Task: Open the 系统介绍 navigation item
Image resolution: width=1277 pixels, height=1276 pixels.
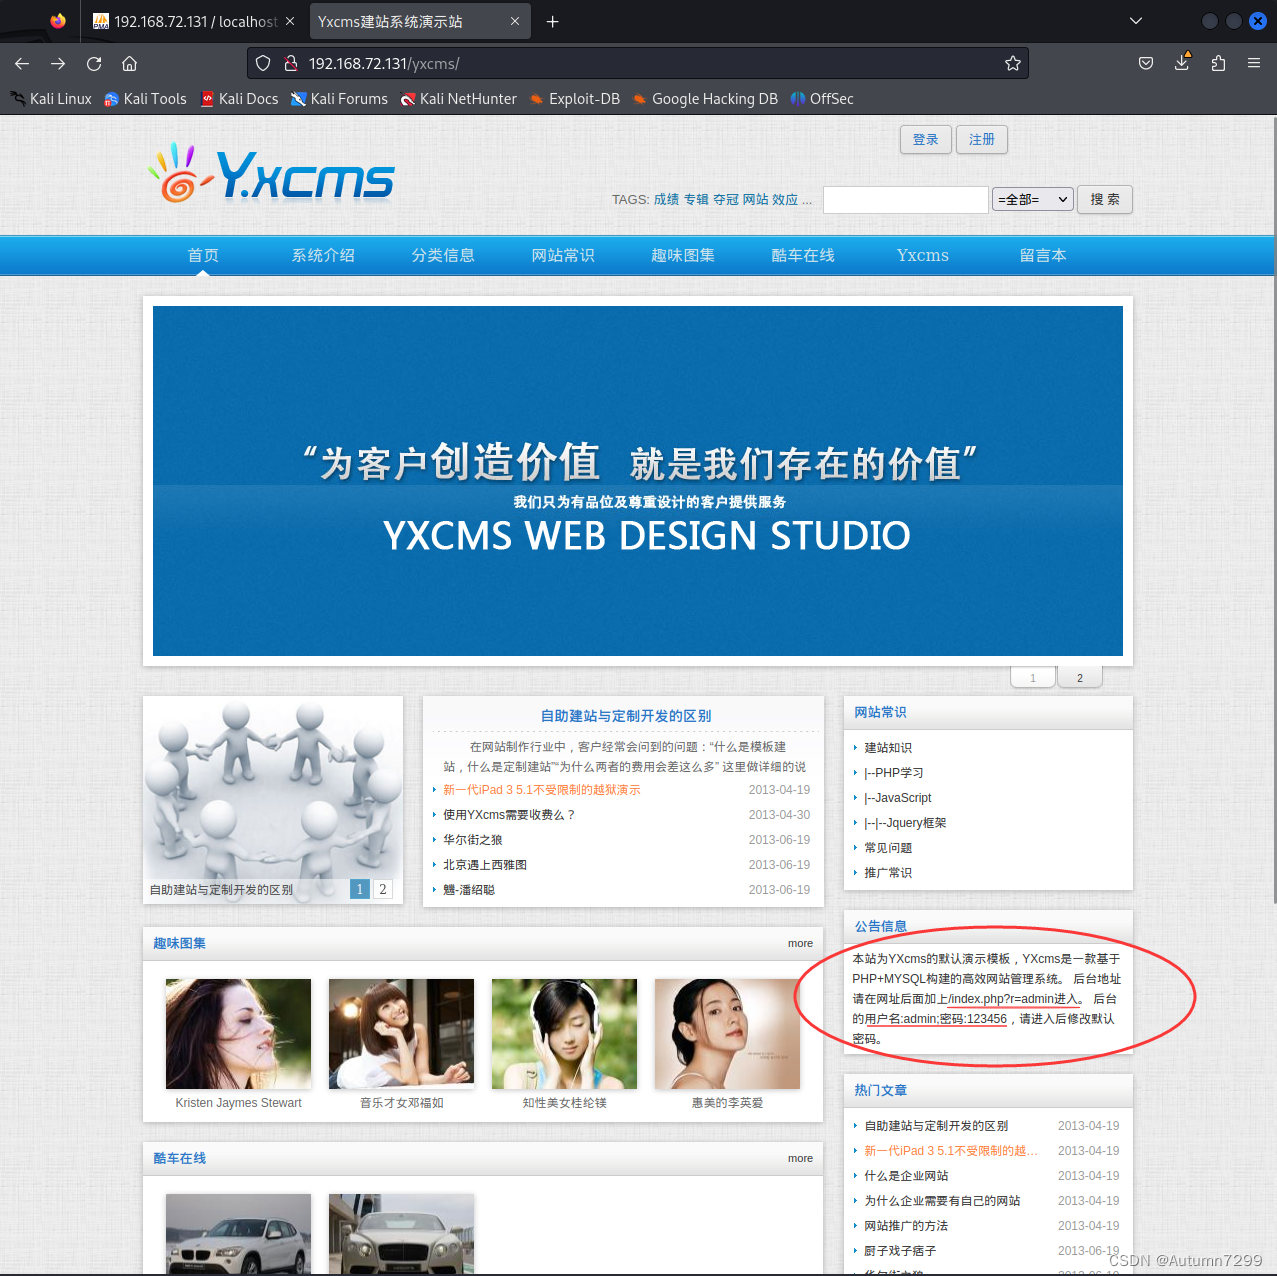Action: coord(323,255)
